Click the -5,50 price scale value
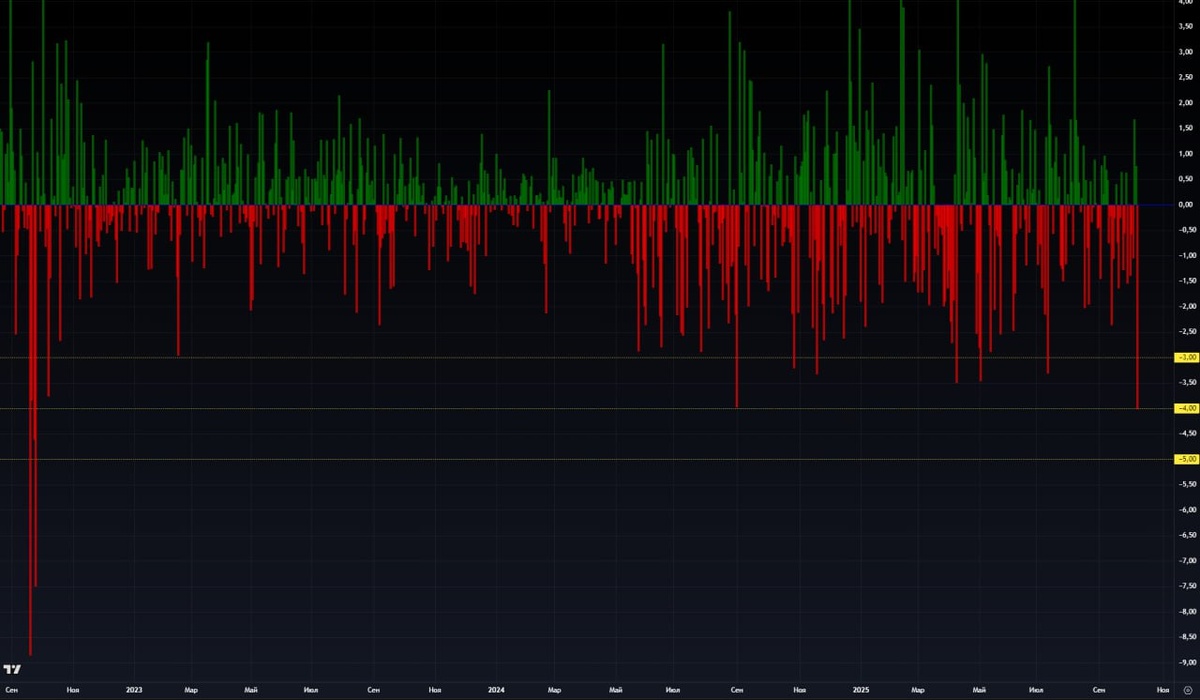 1187,485
